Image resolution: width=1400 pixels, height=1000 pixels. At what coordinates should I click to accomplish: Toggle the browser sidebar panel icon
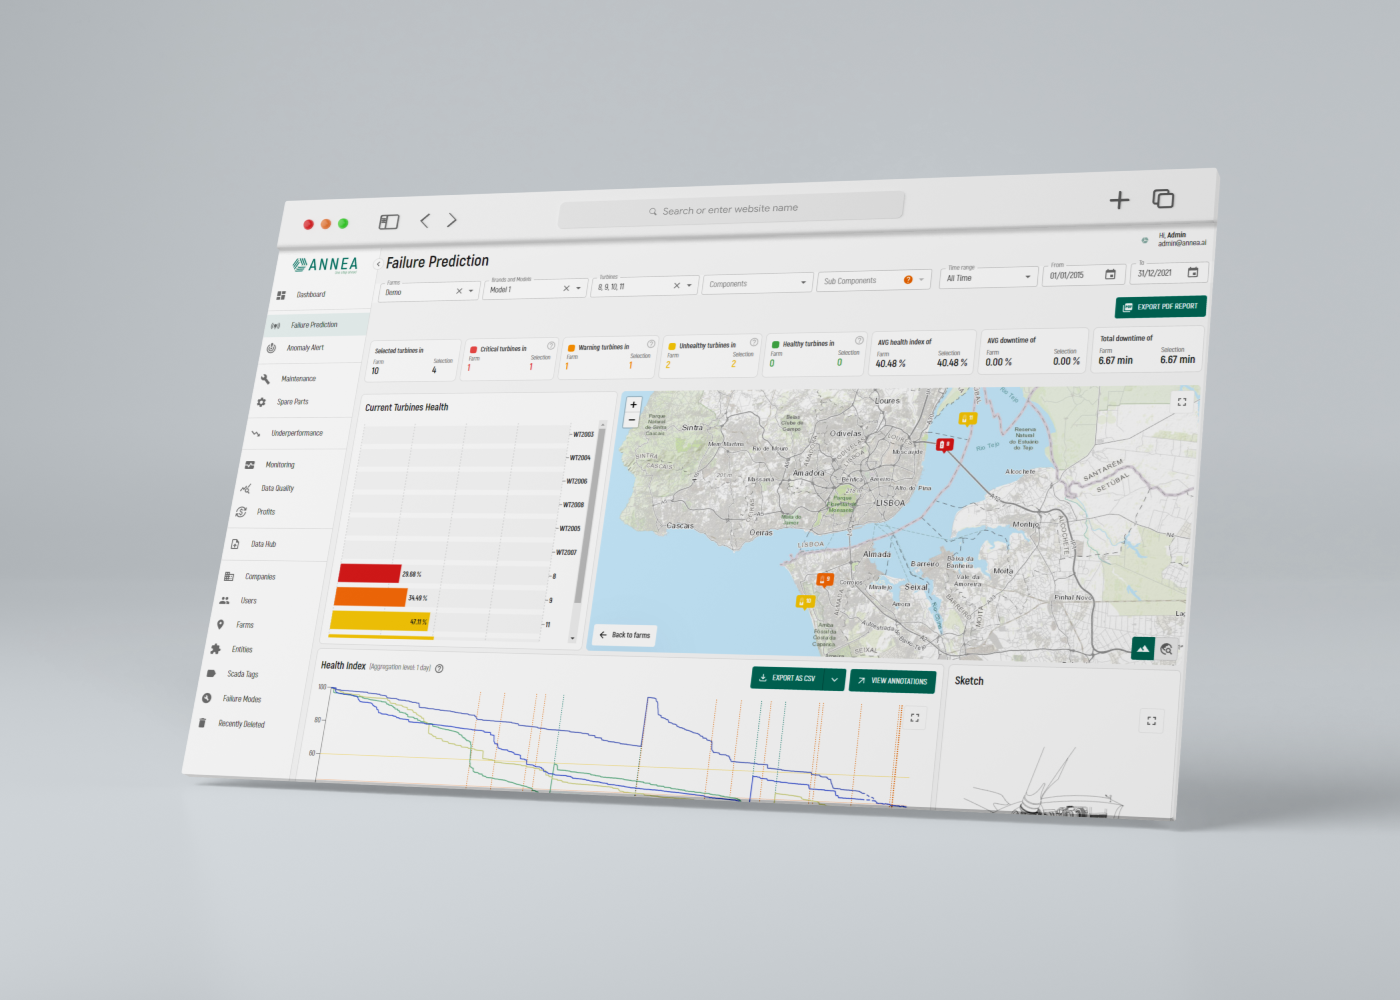tap(389, 221)
